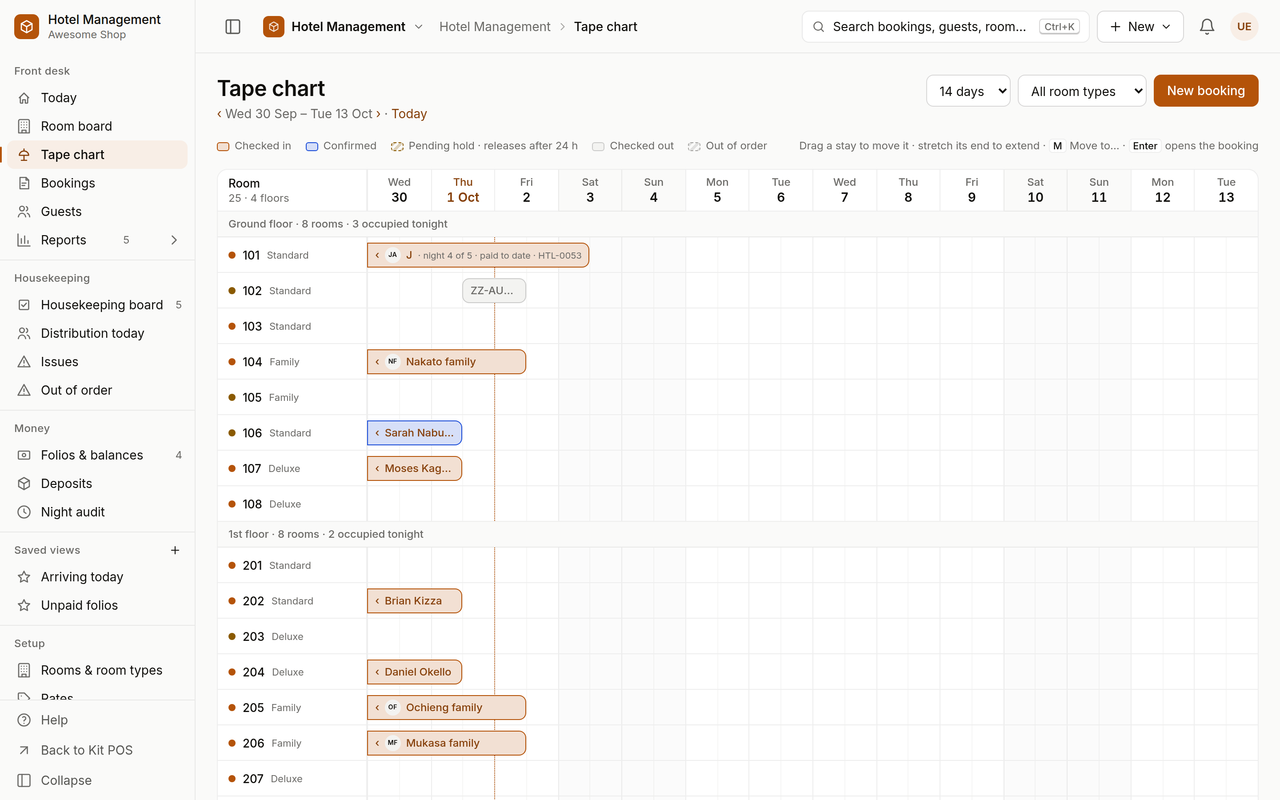Advance date range with chevron after 13 Oct
1280x800 pixels.
[x=379, y=114]
